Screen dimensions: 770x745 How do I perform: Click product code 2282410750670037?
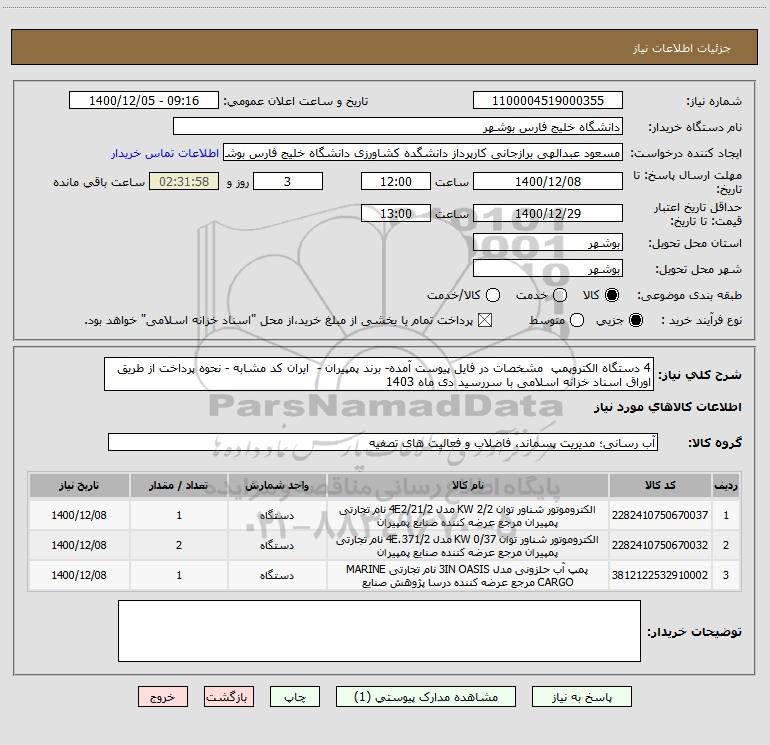[x=660, y=515]
